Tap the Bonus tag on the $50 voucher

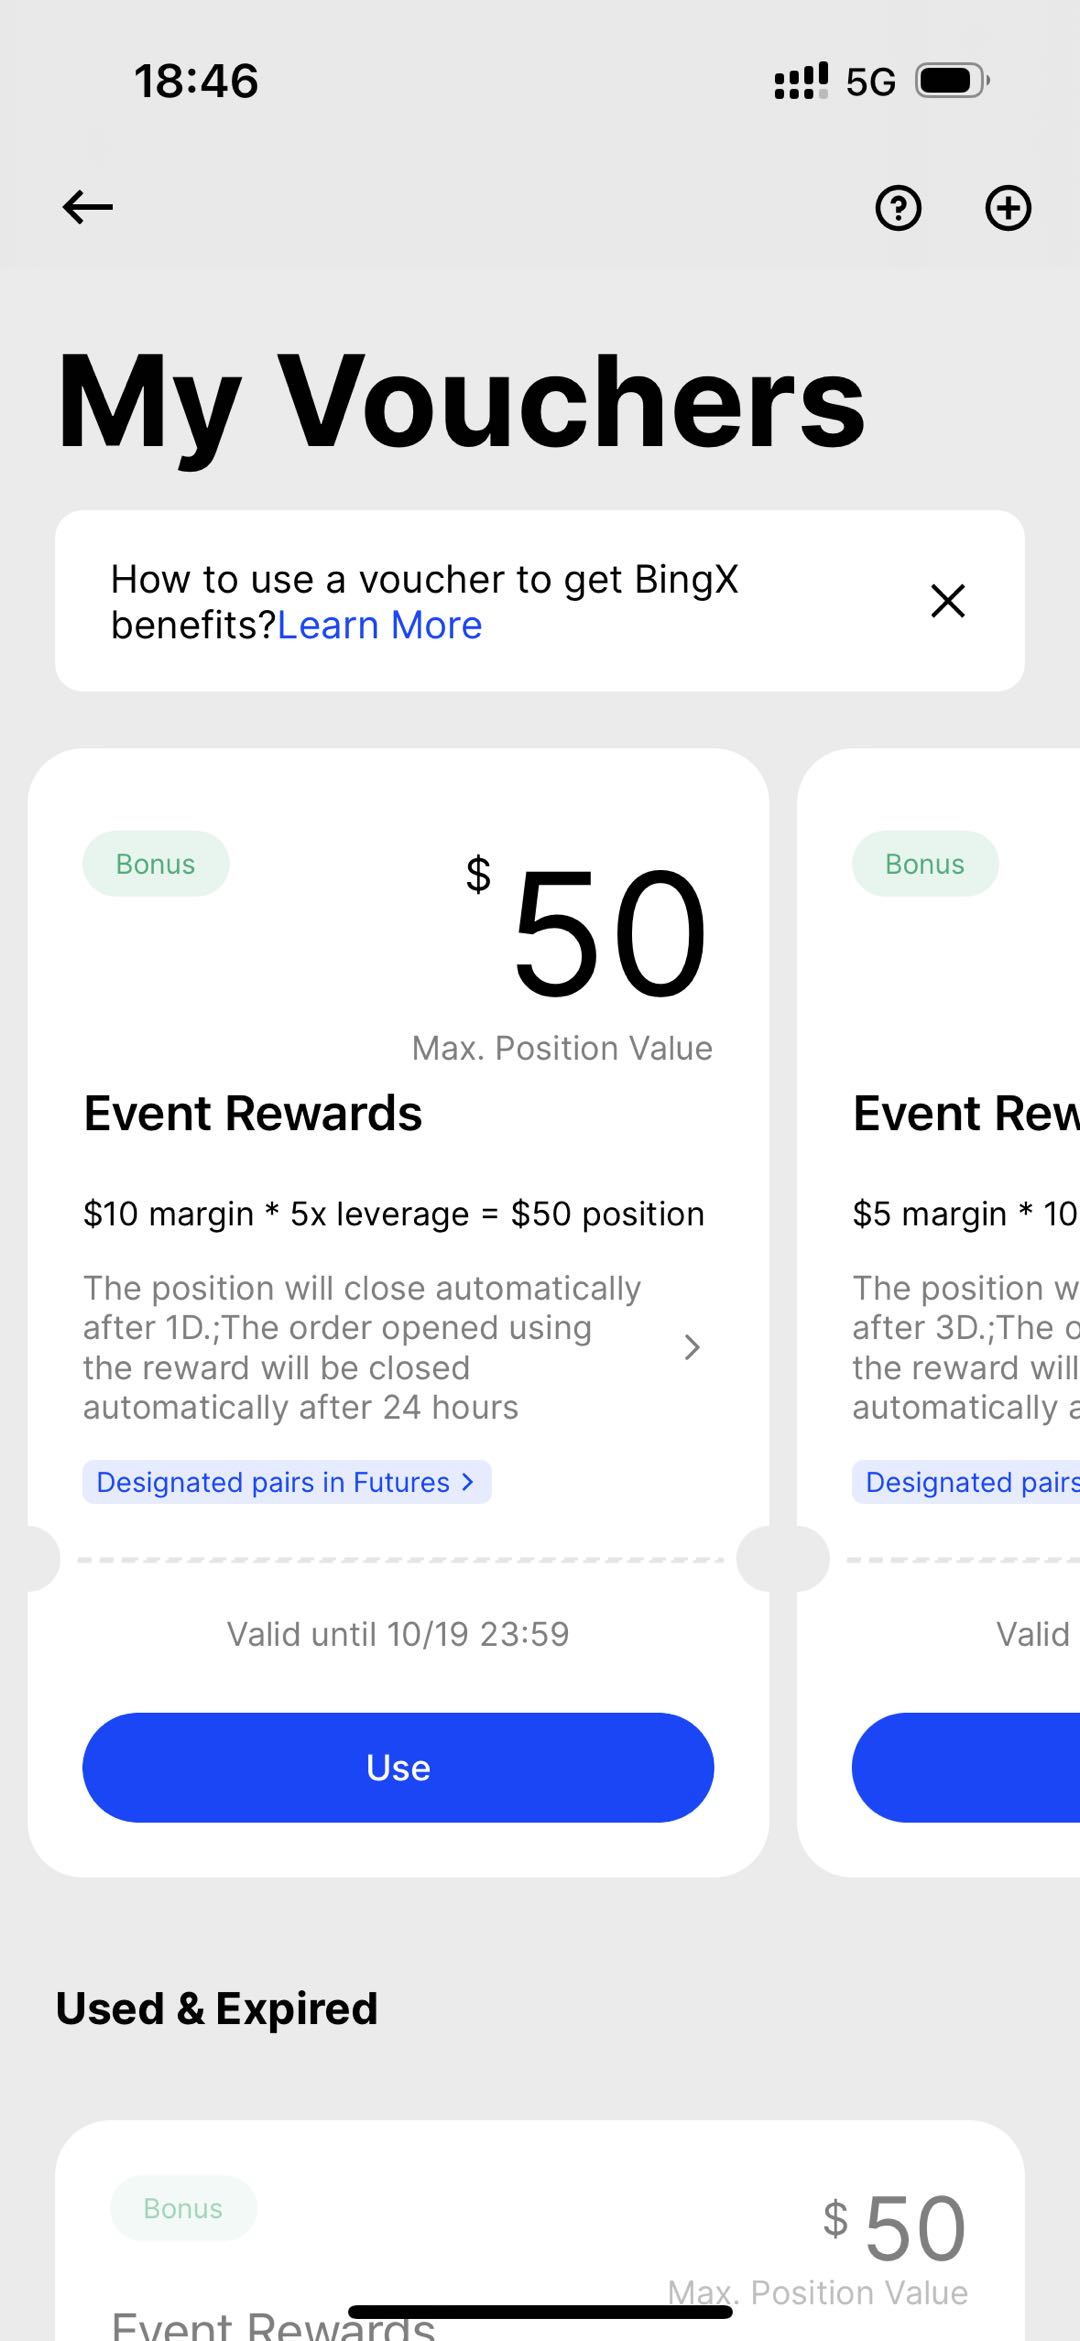[x=156, y=864]
